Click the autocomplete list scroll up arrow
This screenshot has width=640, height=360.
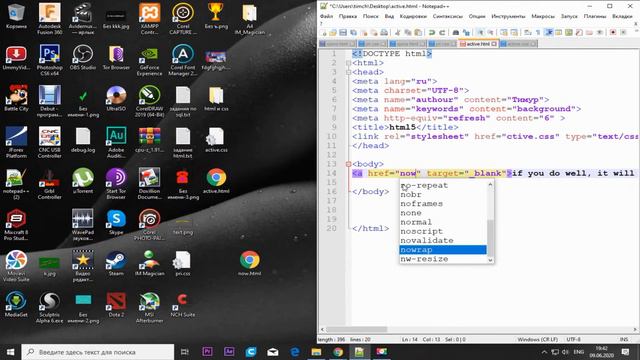(x=490, y=184)
